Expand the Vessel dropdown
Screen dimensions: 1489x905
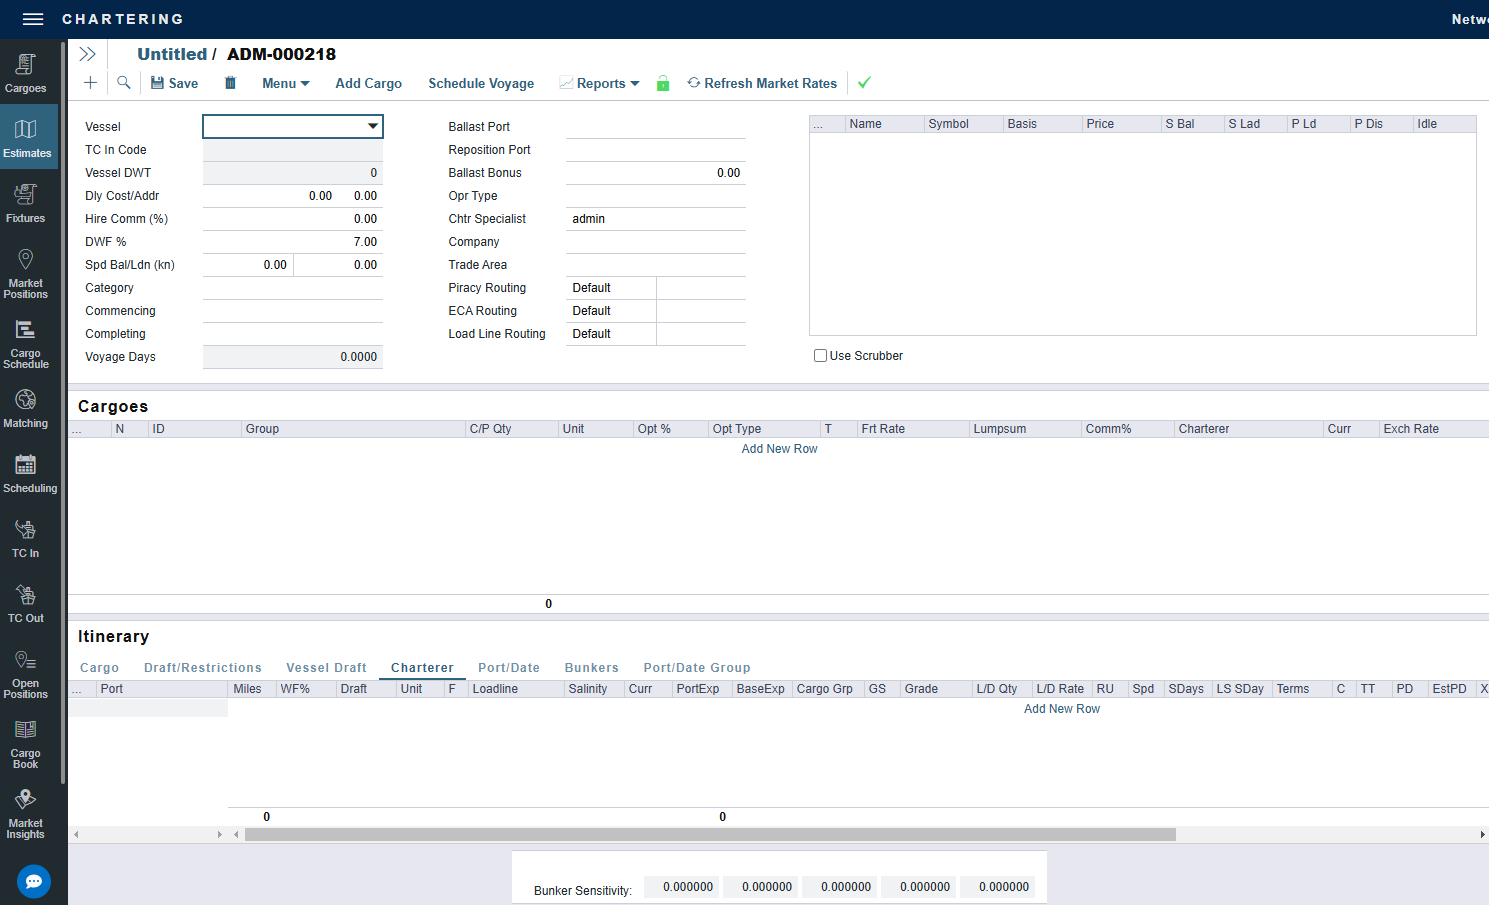(372, 127)
